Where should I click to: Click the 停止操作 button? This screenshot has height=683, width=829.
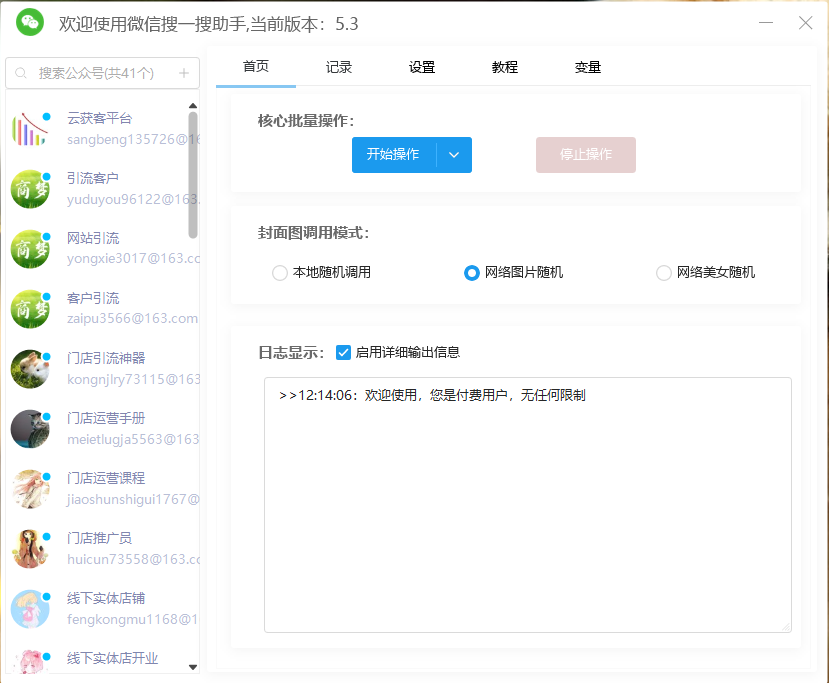[586, 155]
